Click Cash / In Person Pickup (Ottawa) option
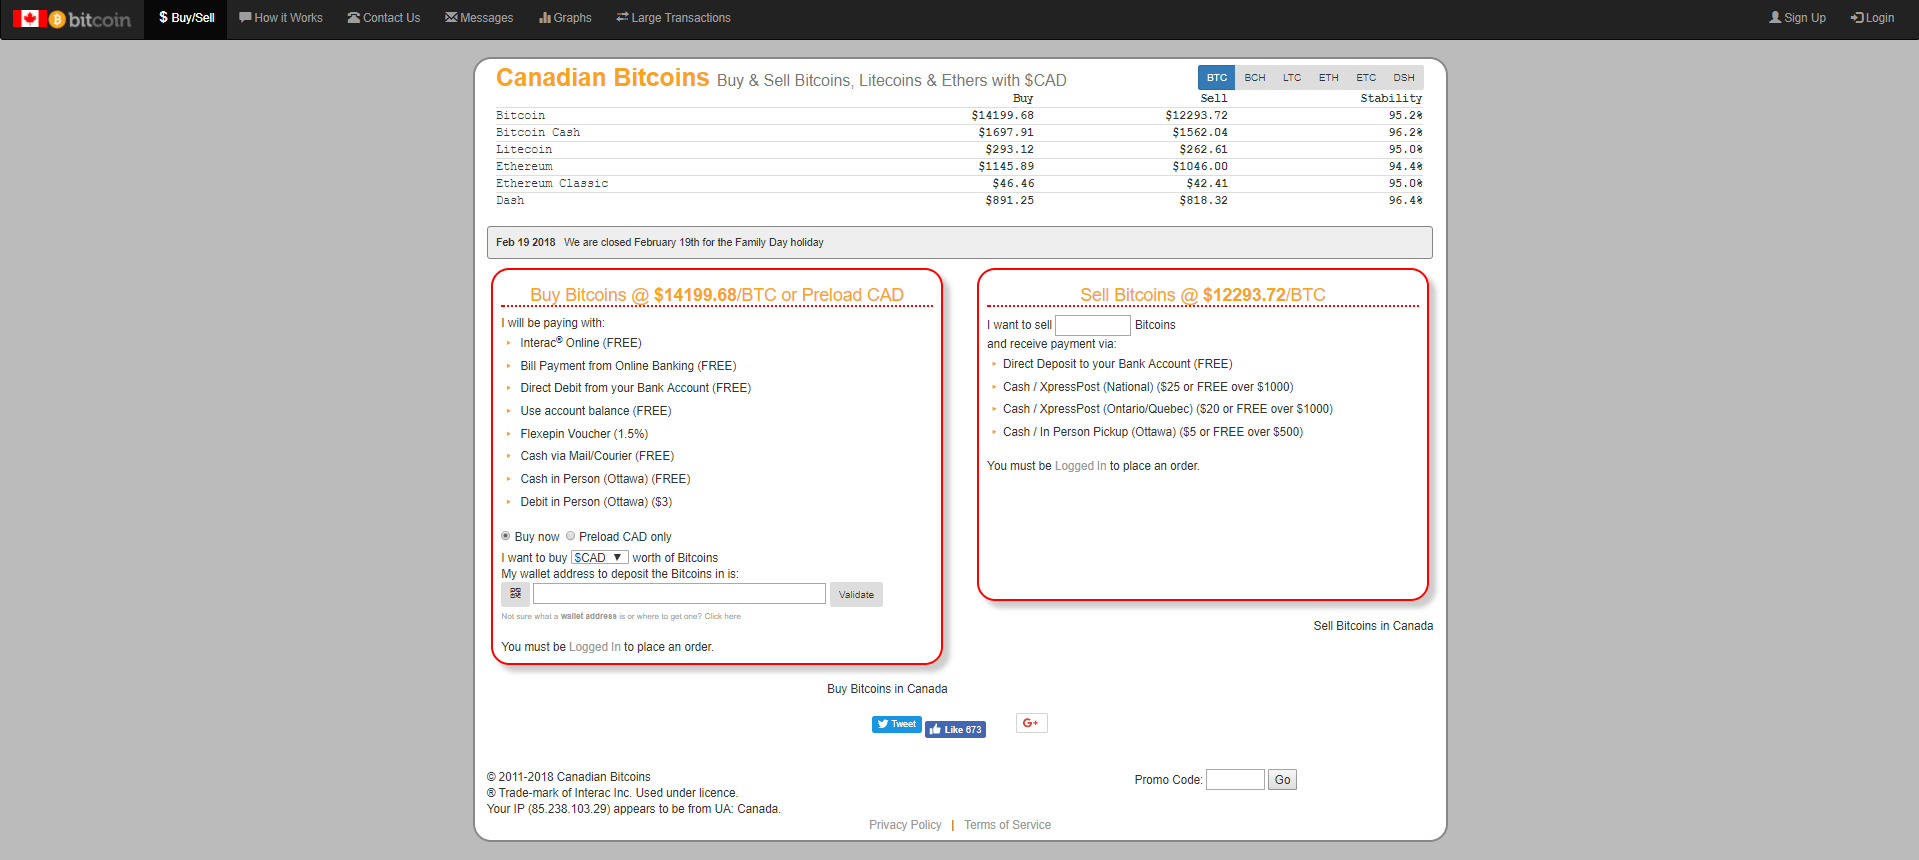1919x860 pixels. tap(1153, 432)
